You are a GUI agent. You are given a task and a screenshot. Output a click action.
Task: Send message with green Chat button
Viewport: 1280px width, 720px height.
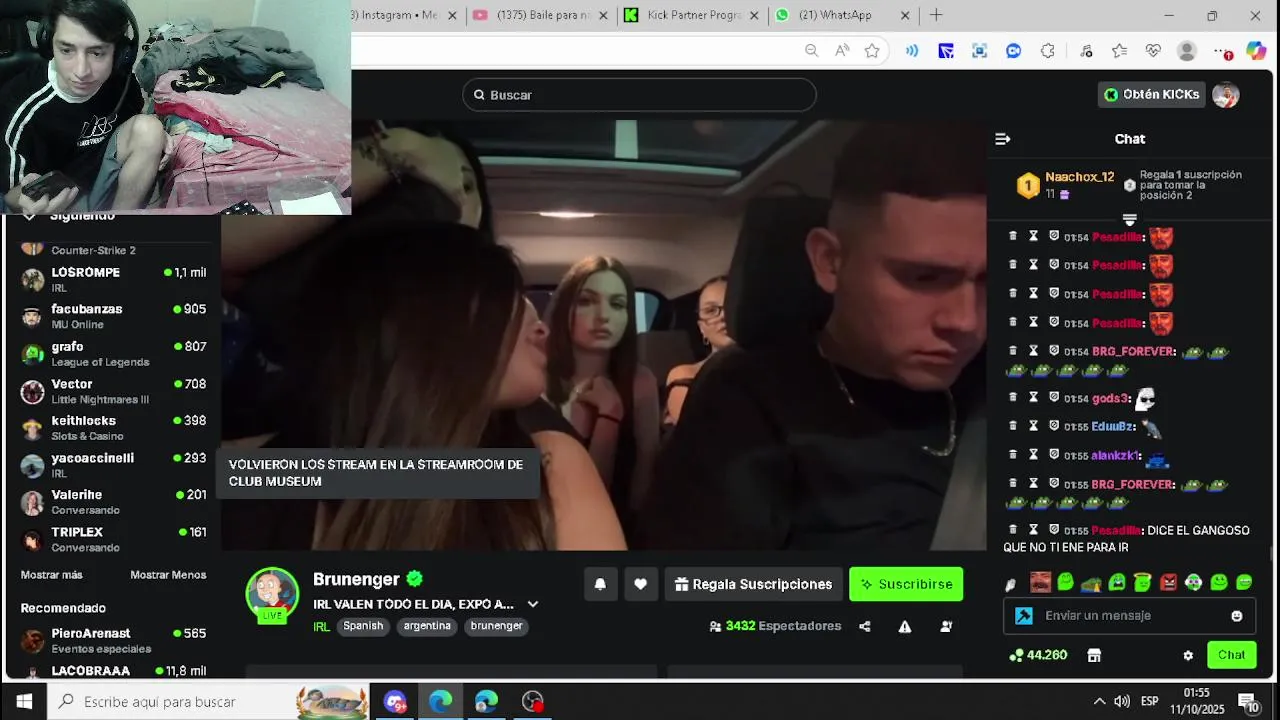1231,655
